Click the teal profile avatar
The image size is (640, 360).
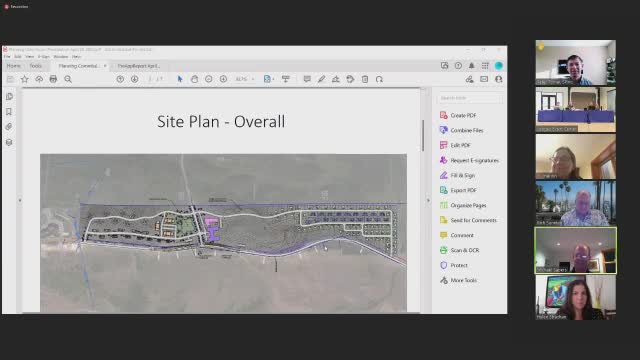[498, 66]
